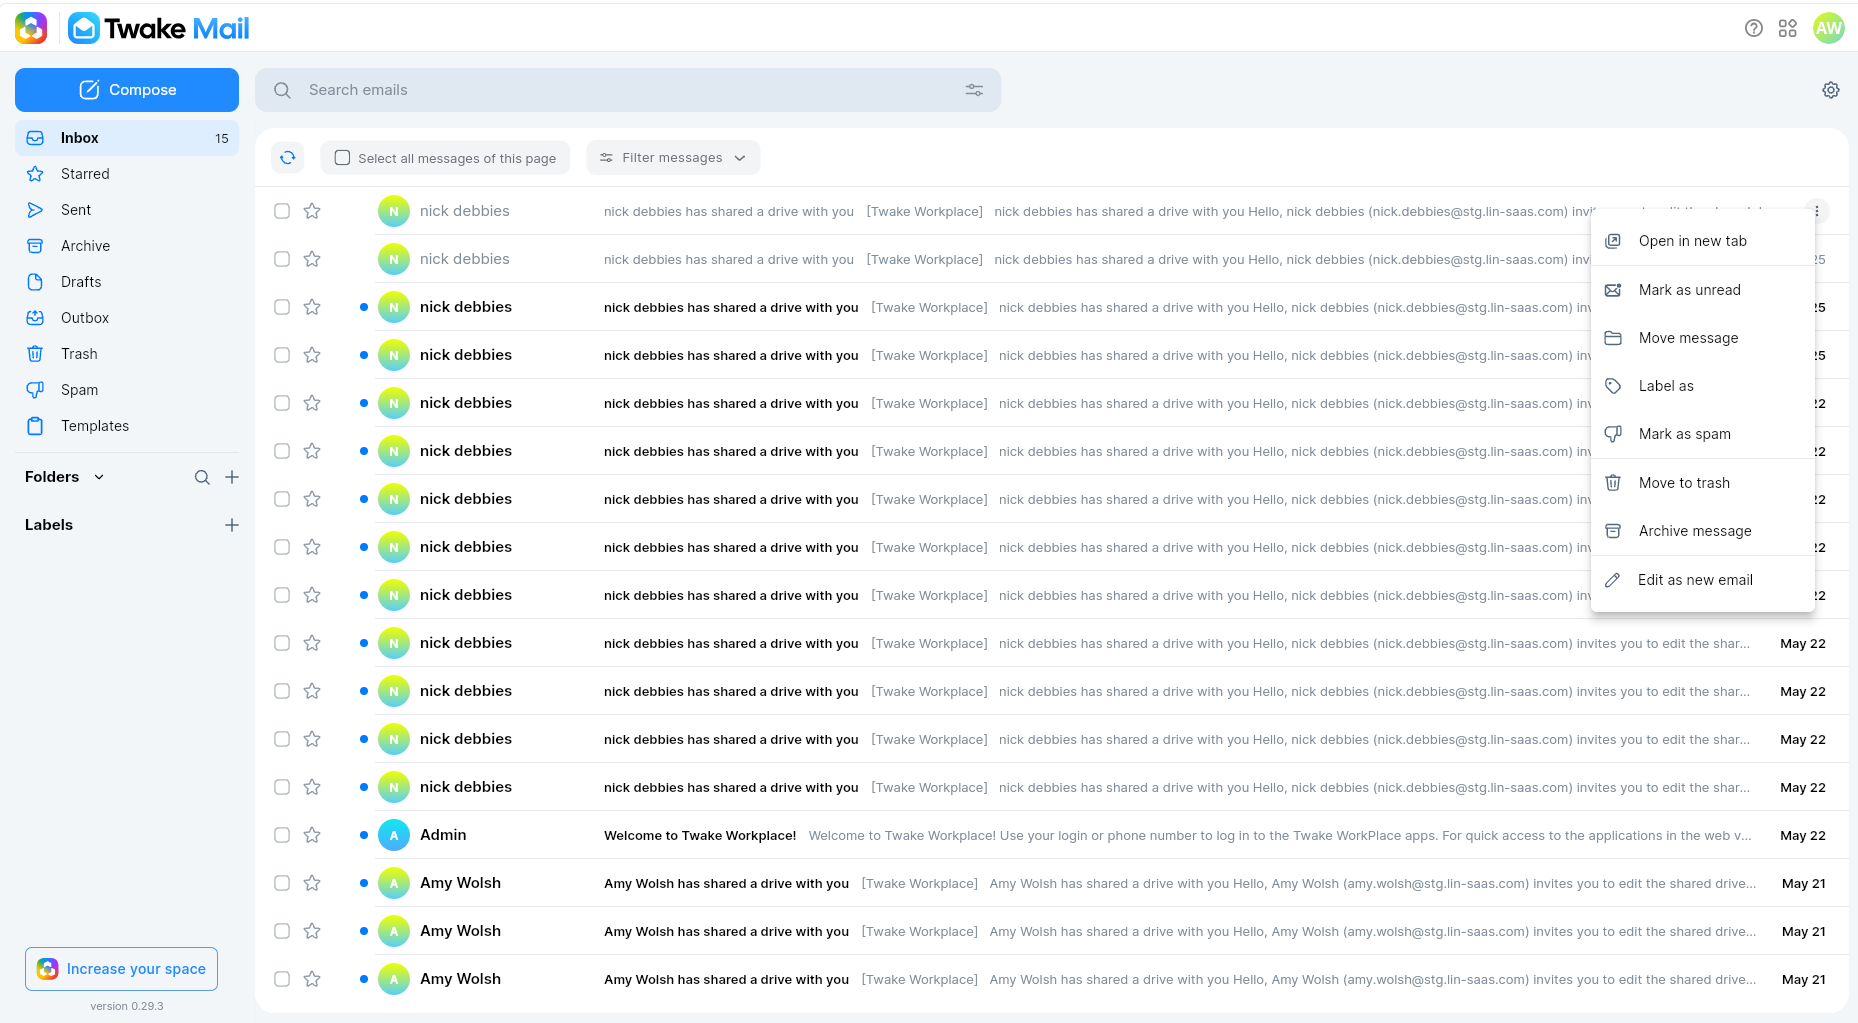1858x1023 pixels.
Task: Refresh the inbox with the reload icon
Action: (x=288, y=157)
